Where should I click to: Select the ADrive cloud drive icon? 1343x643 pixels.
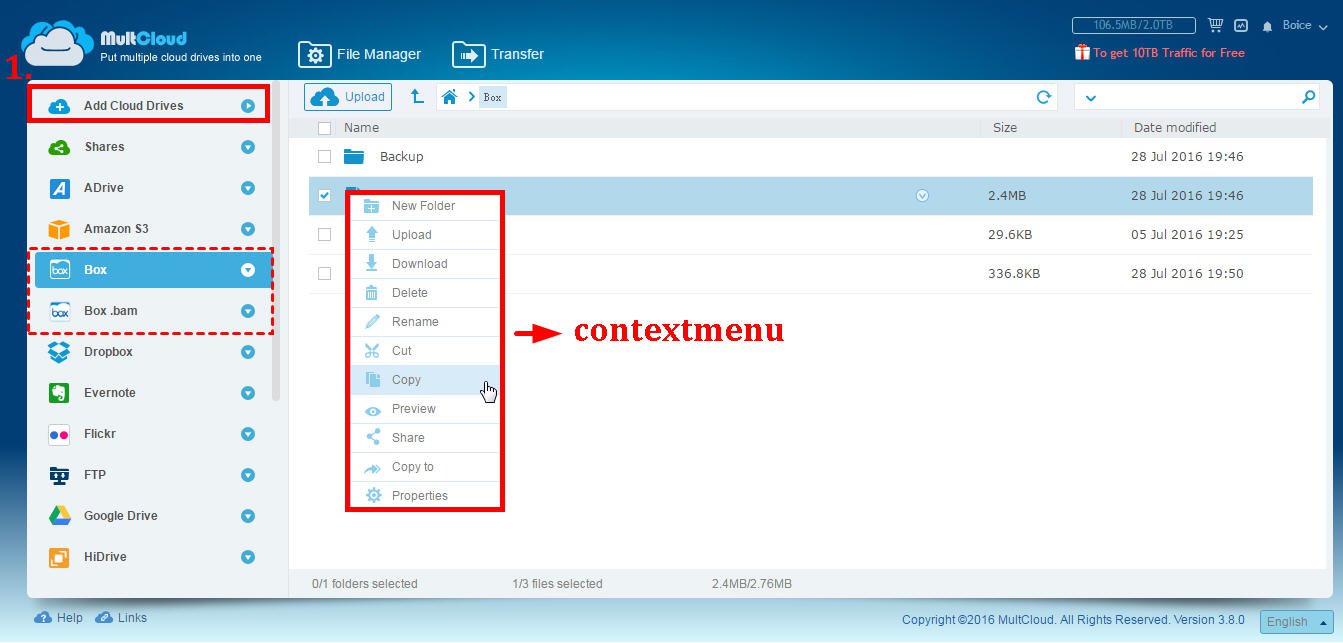point(59,188)
